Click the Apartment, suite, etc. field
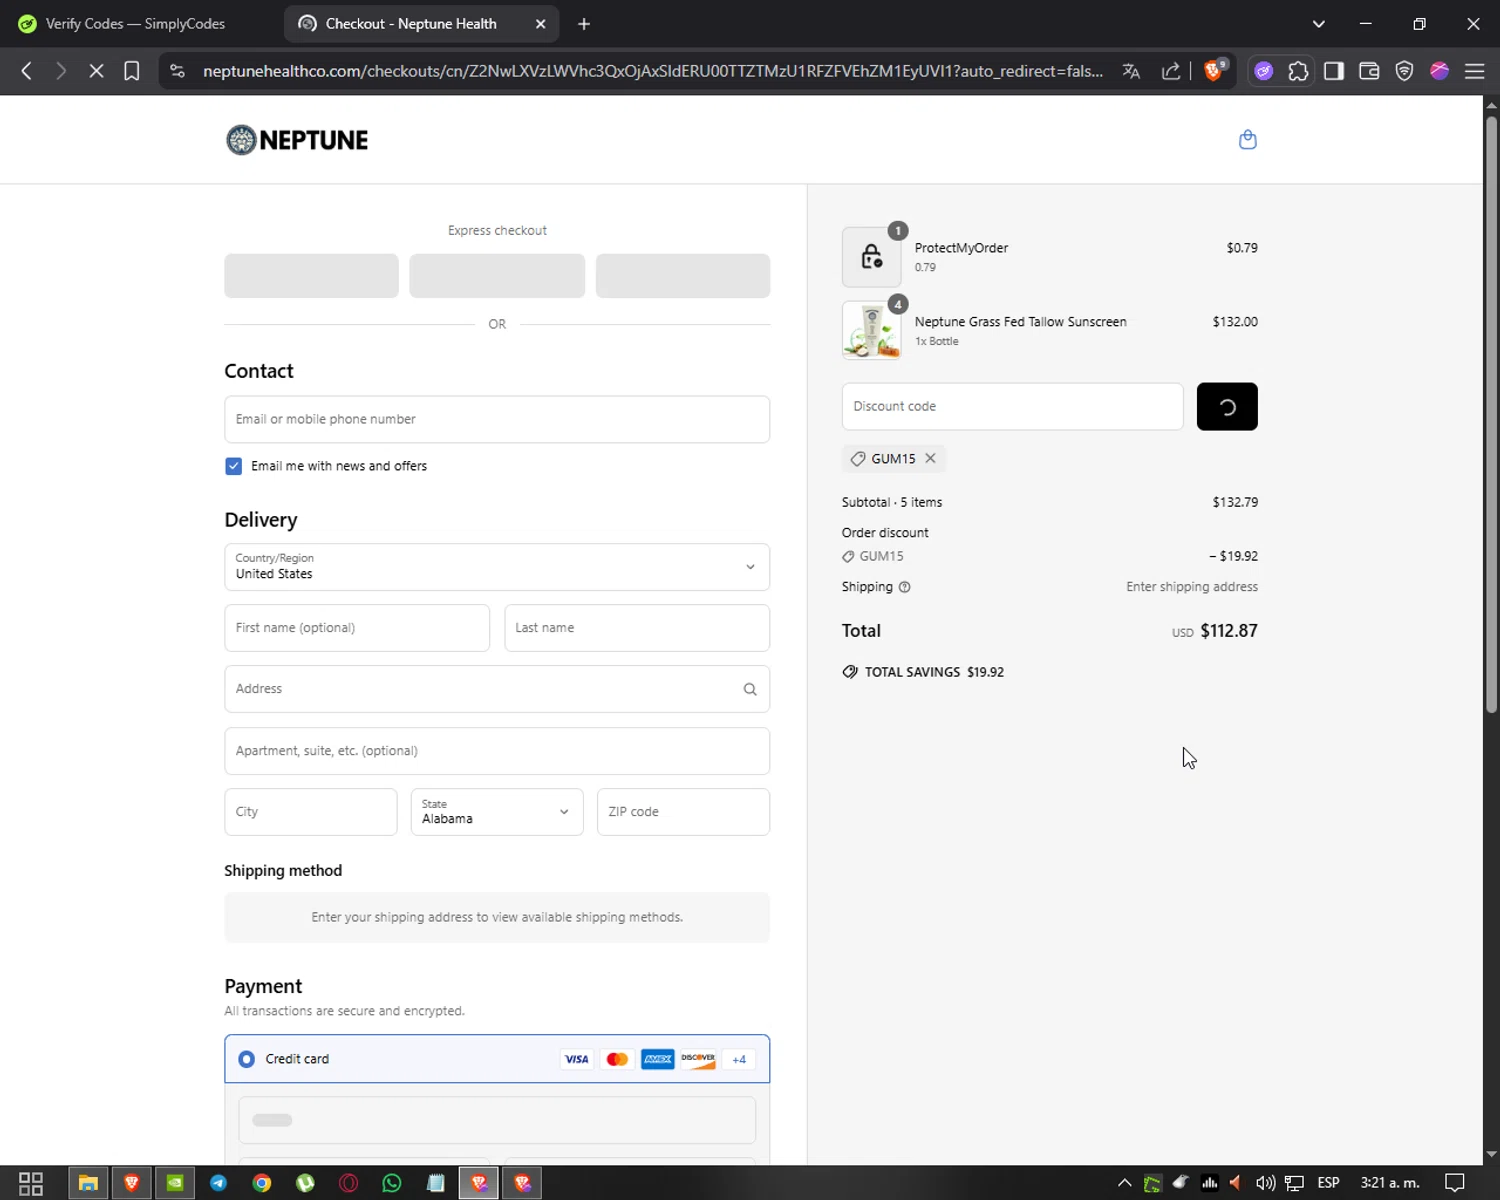 tap(497, 751)
